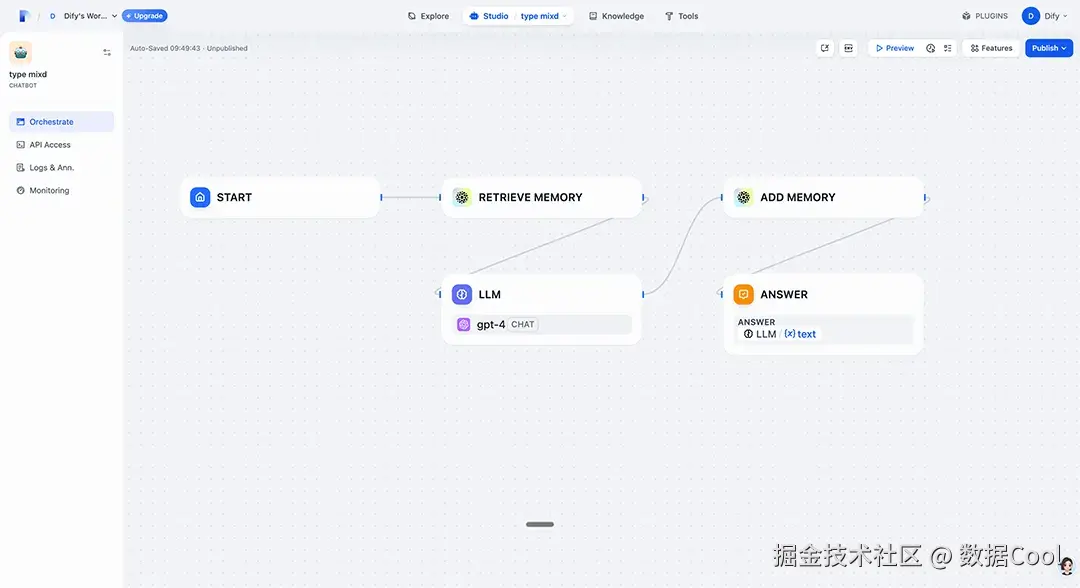This screenshot has width=1080, height=588.
Task: View version history via the clock icon
Action: [x=929, y=47]
